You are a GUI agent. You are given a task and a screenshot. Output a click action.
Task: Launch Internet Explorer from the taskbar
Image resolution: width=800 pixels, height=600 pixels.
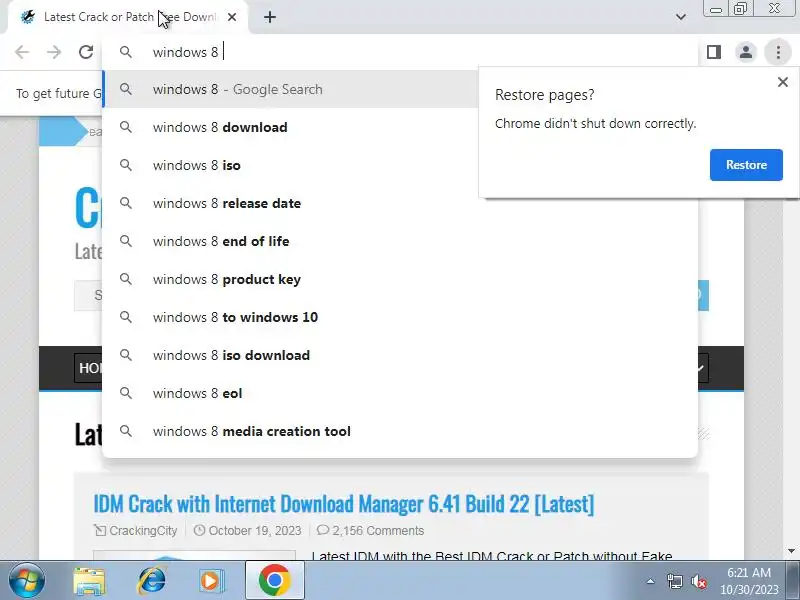152,580
